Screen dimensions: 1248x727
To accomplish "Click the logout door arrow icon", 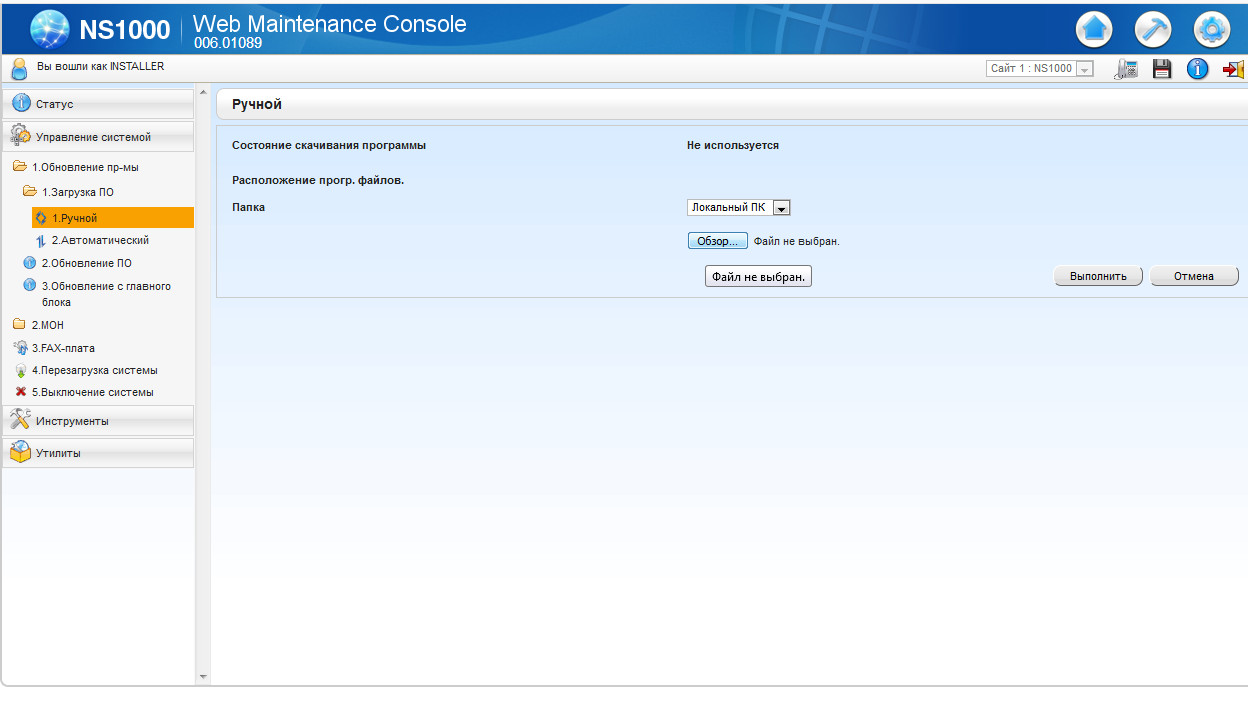I will click(1234, 69).
